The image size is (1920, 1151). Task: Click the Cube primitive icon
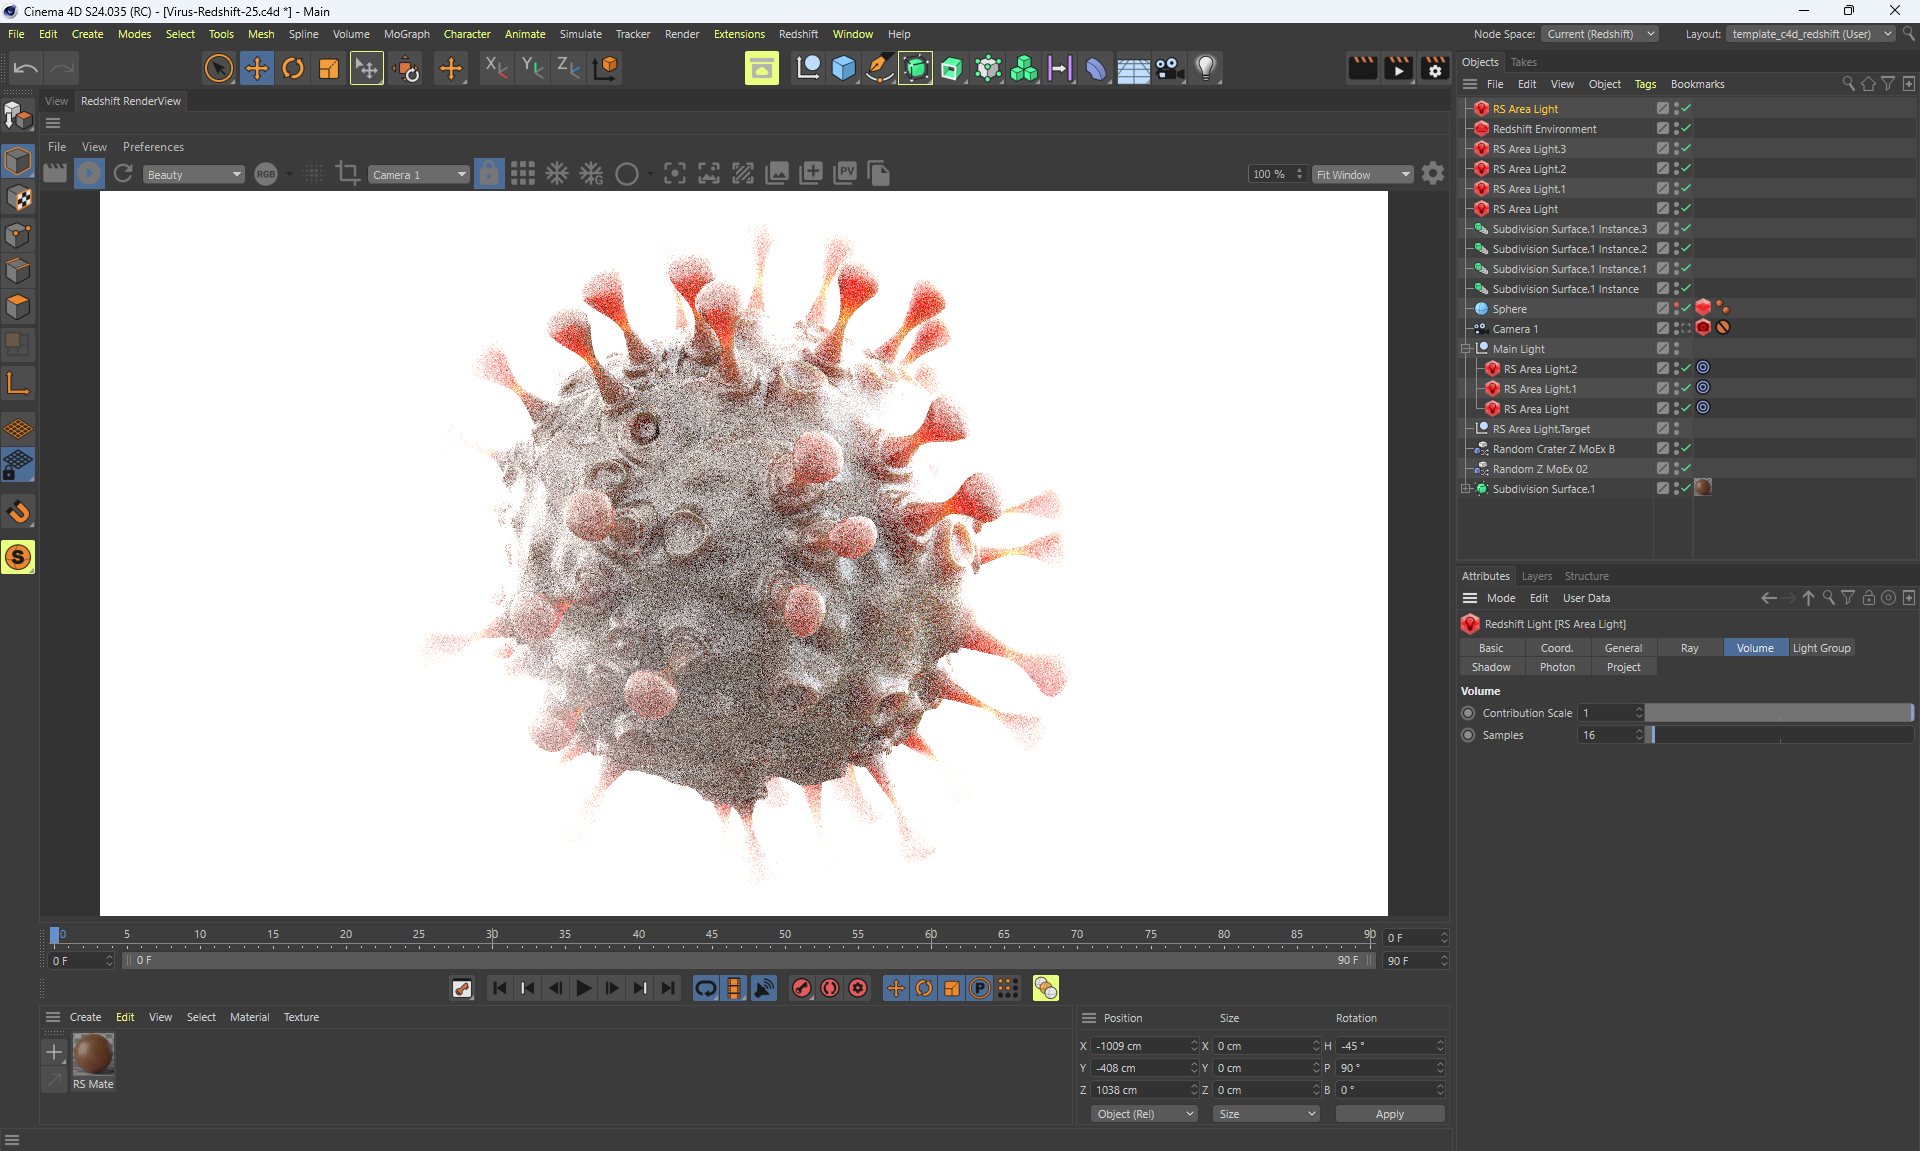click(x=844, y=68)
